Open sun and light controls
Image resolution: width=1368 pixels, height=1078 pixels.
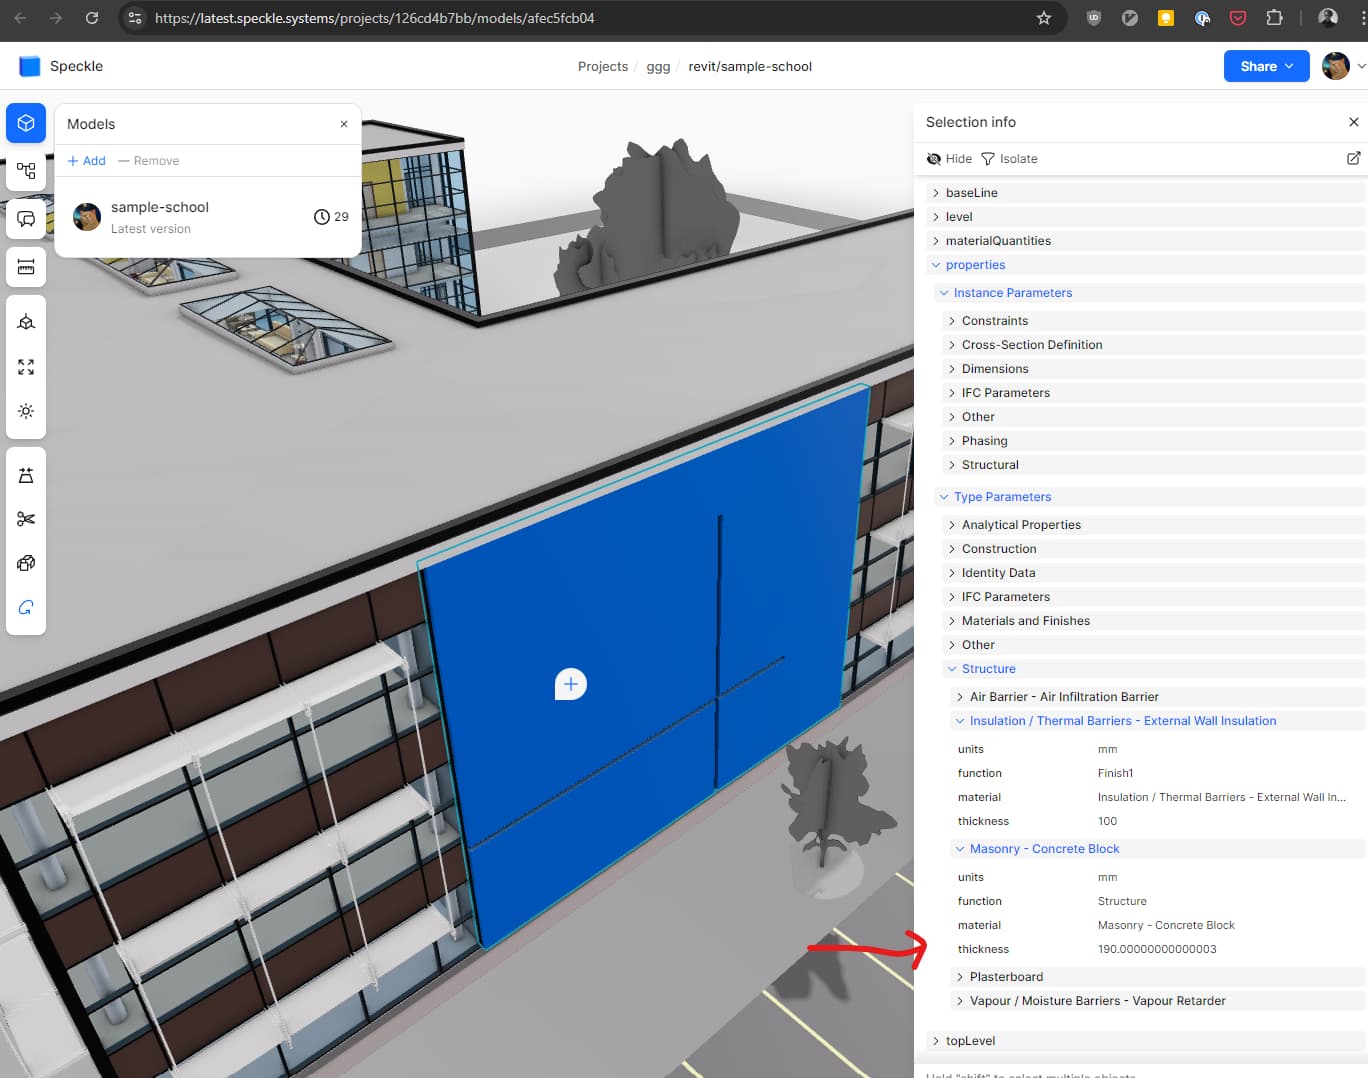tap(26, 411)
